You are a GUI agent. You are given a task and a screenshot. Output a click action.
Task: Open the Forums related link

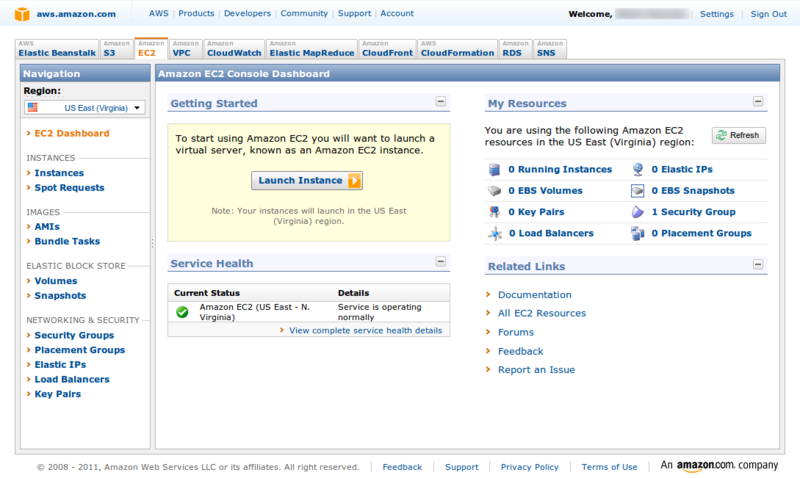(x=516, y=332)
